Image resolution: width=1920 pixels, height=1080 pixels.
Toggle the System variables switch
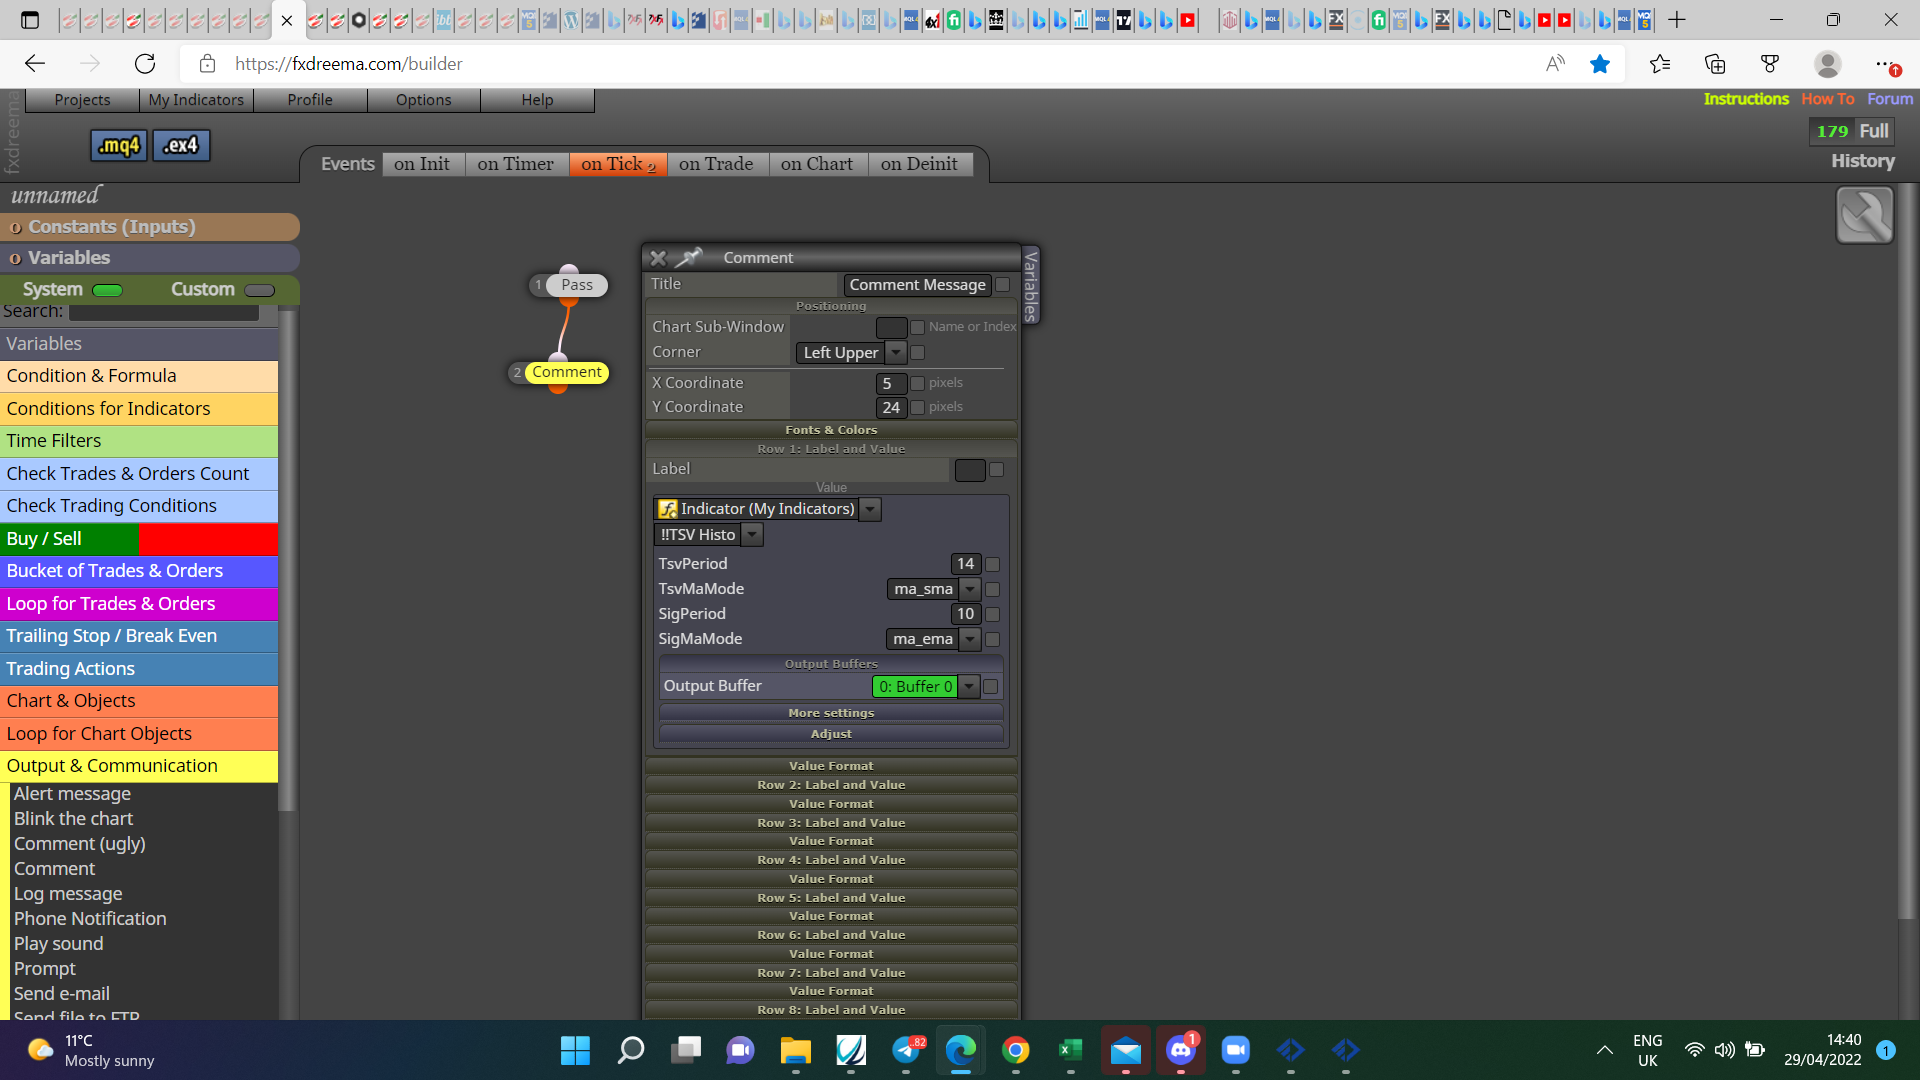(107, 290)
